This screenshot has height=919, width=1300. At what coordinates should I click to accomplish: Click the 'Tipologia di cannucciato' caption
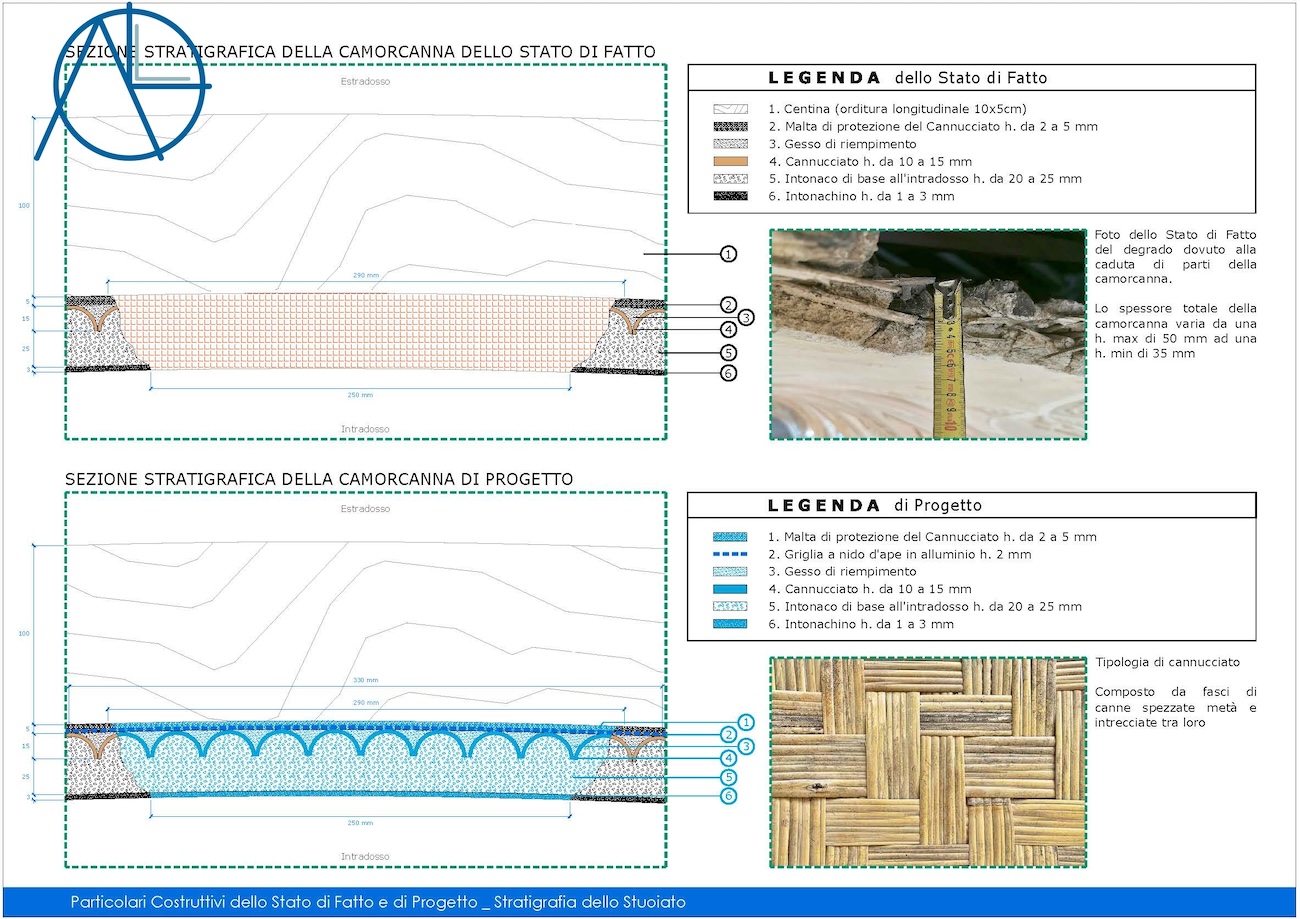[x=1167, y=662]
